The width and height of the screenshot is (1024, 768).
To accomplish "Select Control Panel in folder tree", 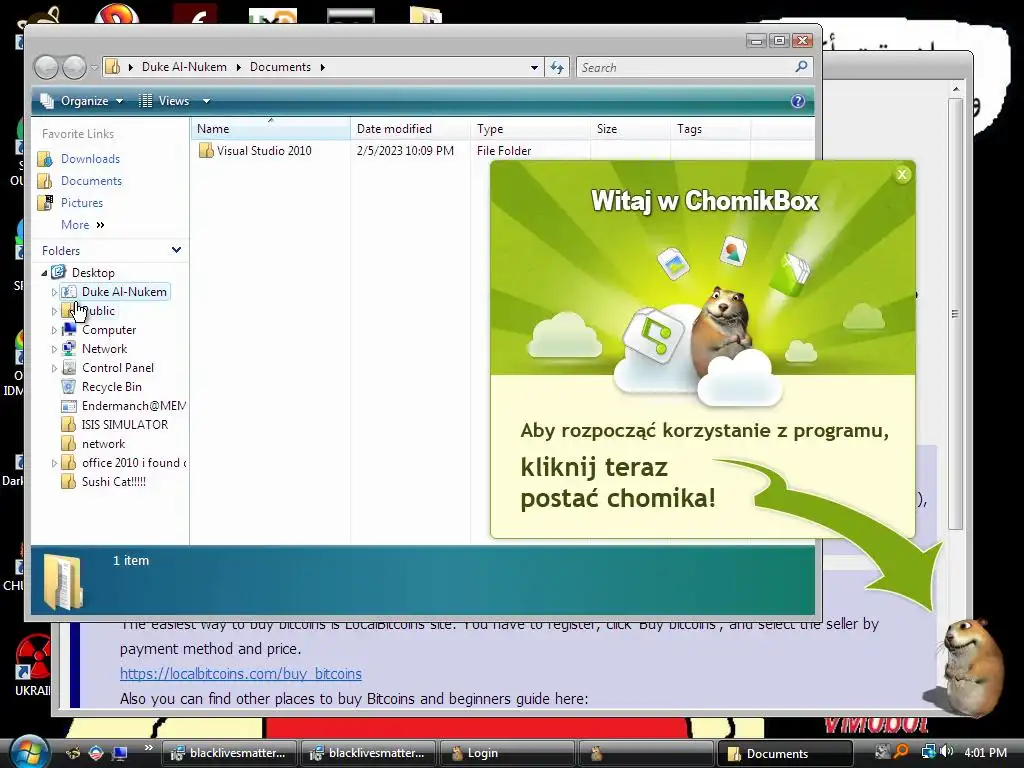I will [x=118, y=368].
